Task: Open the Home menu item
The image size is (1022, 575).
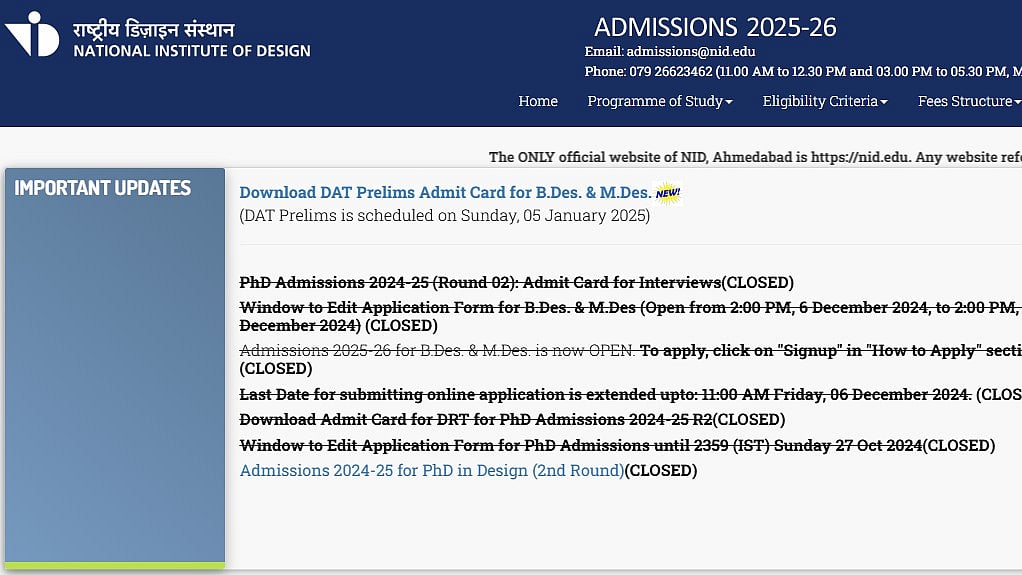Action: click(538, 101)
